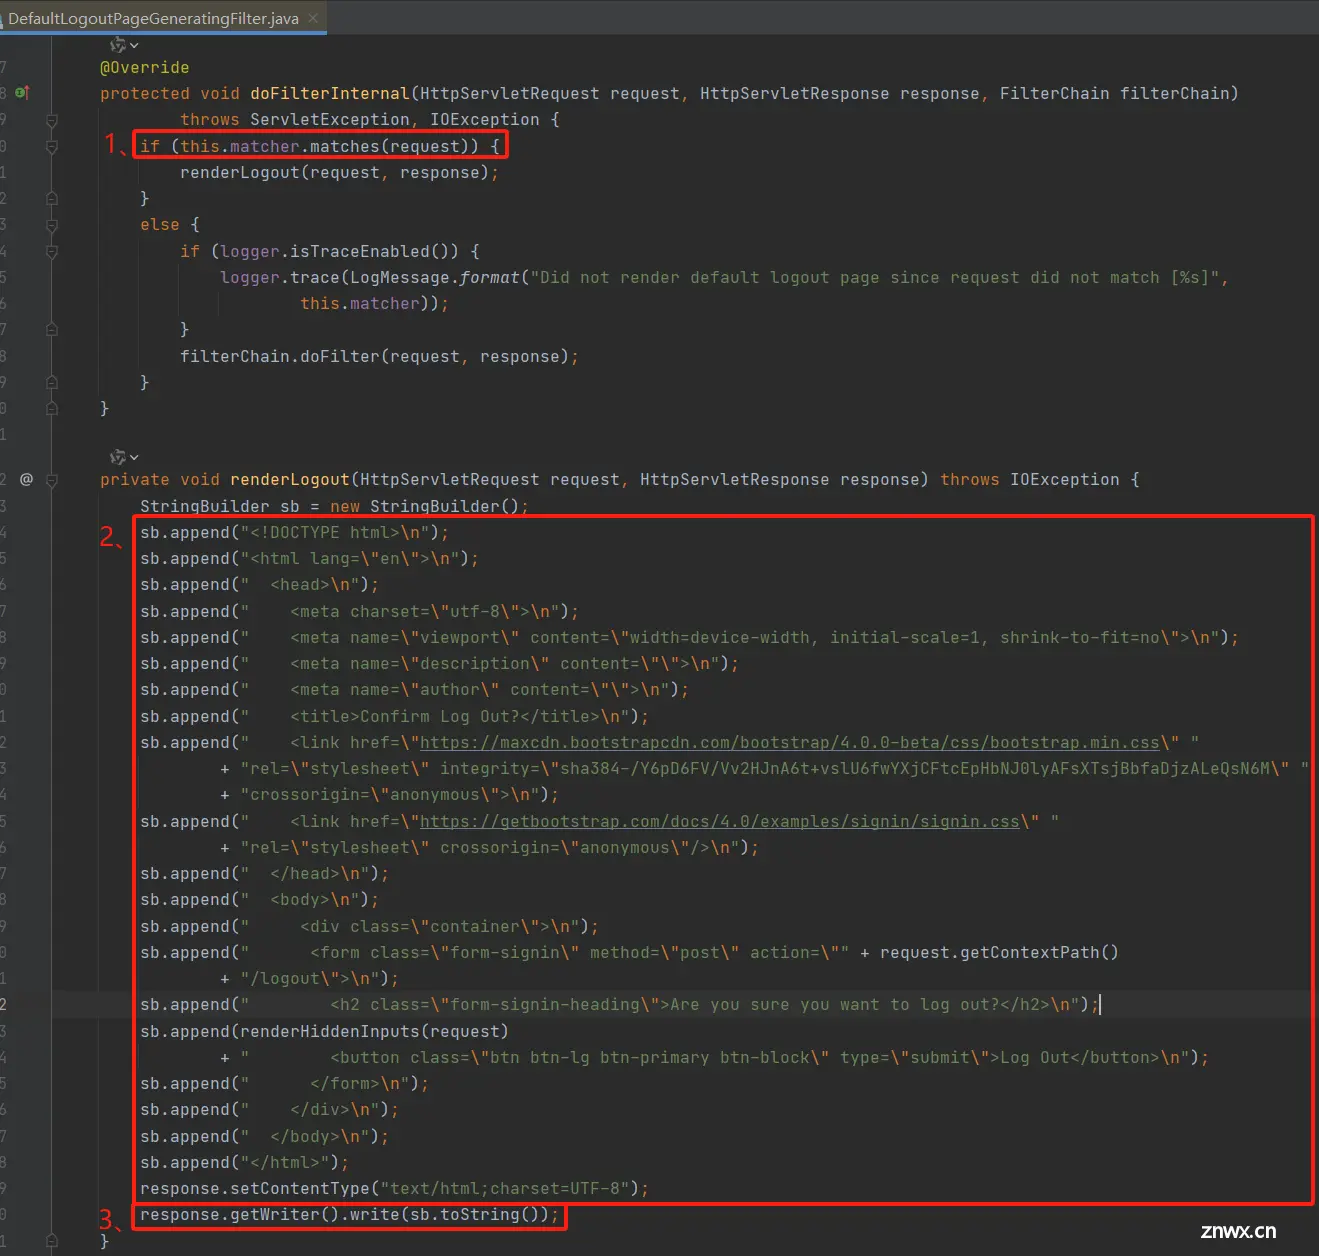Click the 'Confirm Log Out?' title line
The width and height of the screenshot is (1319, 1256).
(394, 717)
